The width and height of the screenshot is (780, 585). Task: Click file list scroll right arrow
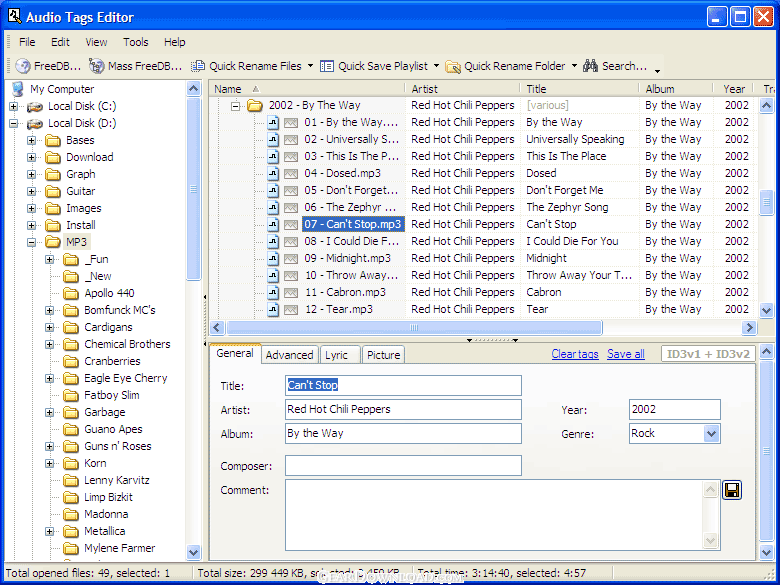(x=749, y=327)
